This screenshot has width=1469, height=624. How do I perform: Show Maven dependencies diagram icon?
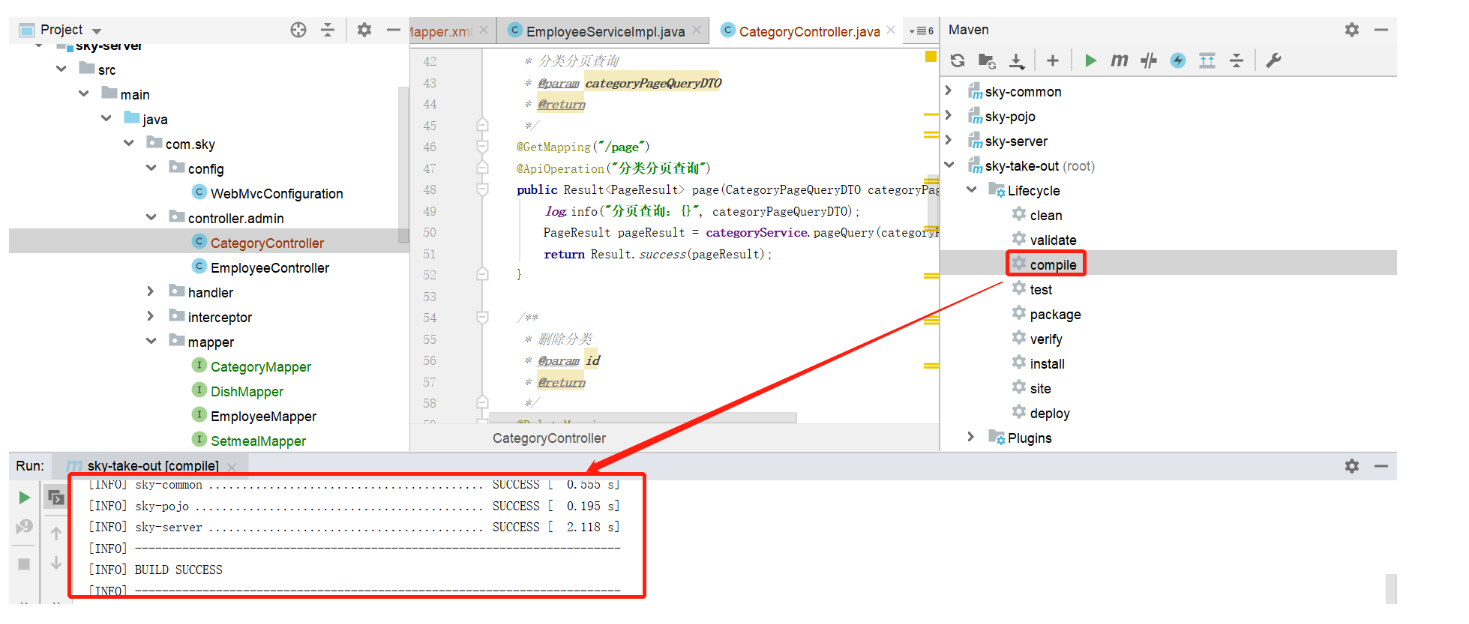coord(1207,61)
